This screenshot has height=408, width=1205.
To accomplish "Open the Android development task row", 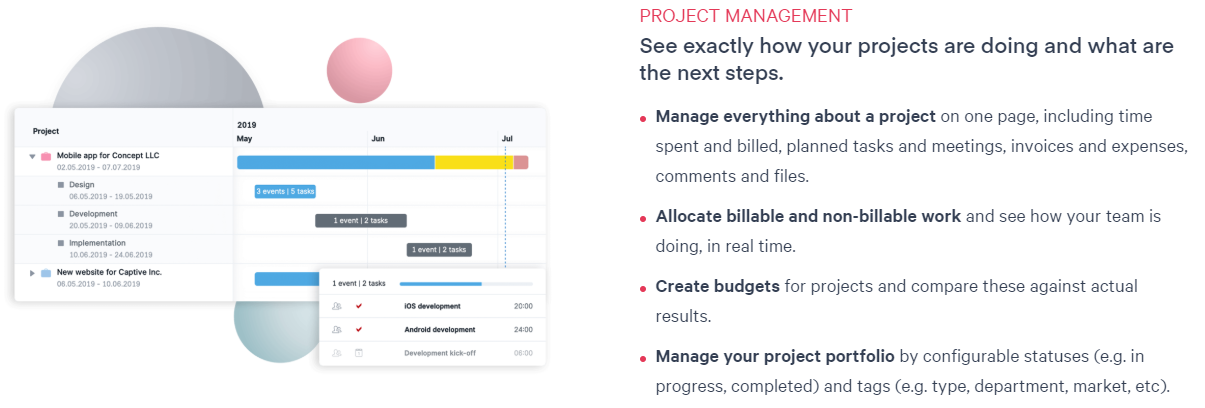I will [x=432, y=329].
